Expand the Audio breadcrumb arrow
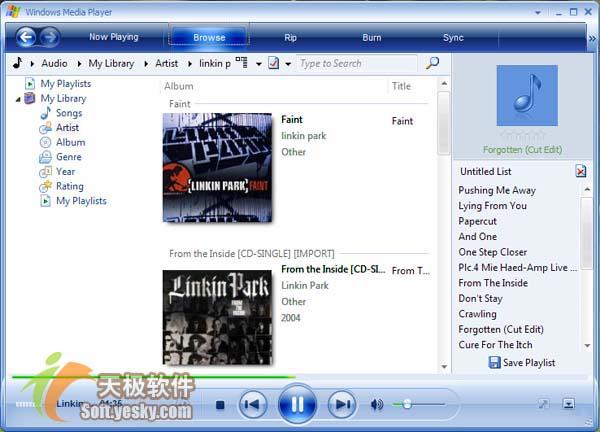The image size is (600, 432). click(33, 64)
